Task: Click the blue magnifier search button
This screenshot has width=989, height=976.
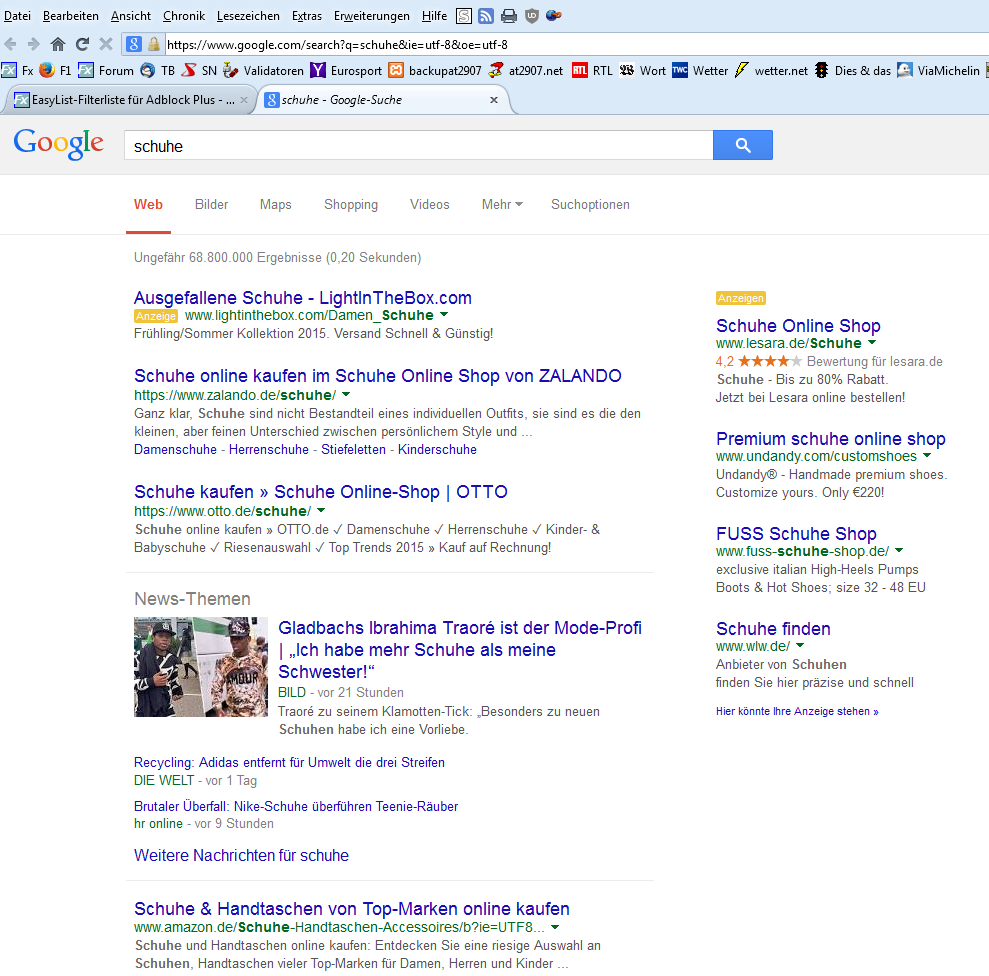Action: pos(742,145)
